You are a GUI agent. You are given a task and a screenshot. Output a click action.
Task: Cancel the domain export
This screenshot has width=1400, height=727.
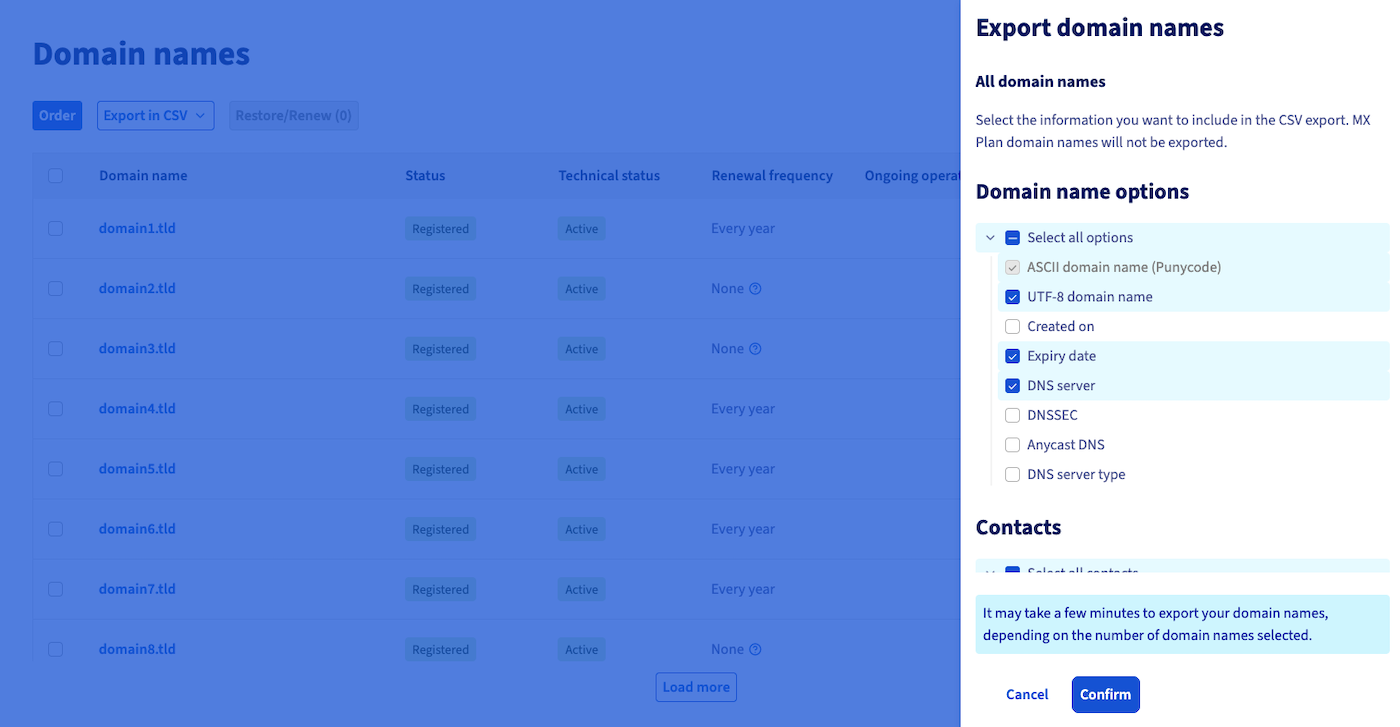coord(1026,694)
